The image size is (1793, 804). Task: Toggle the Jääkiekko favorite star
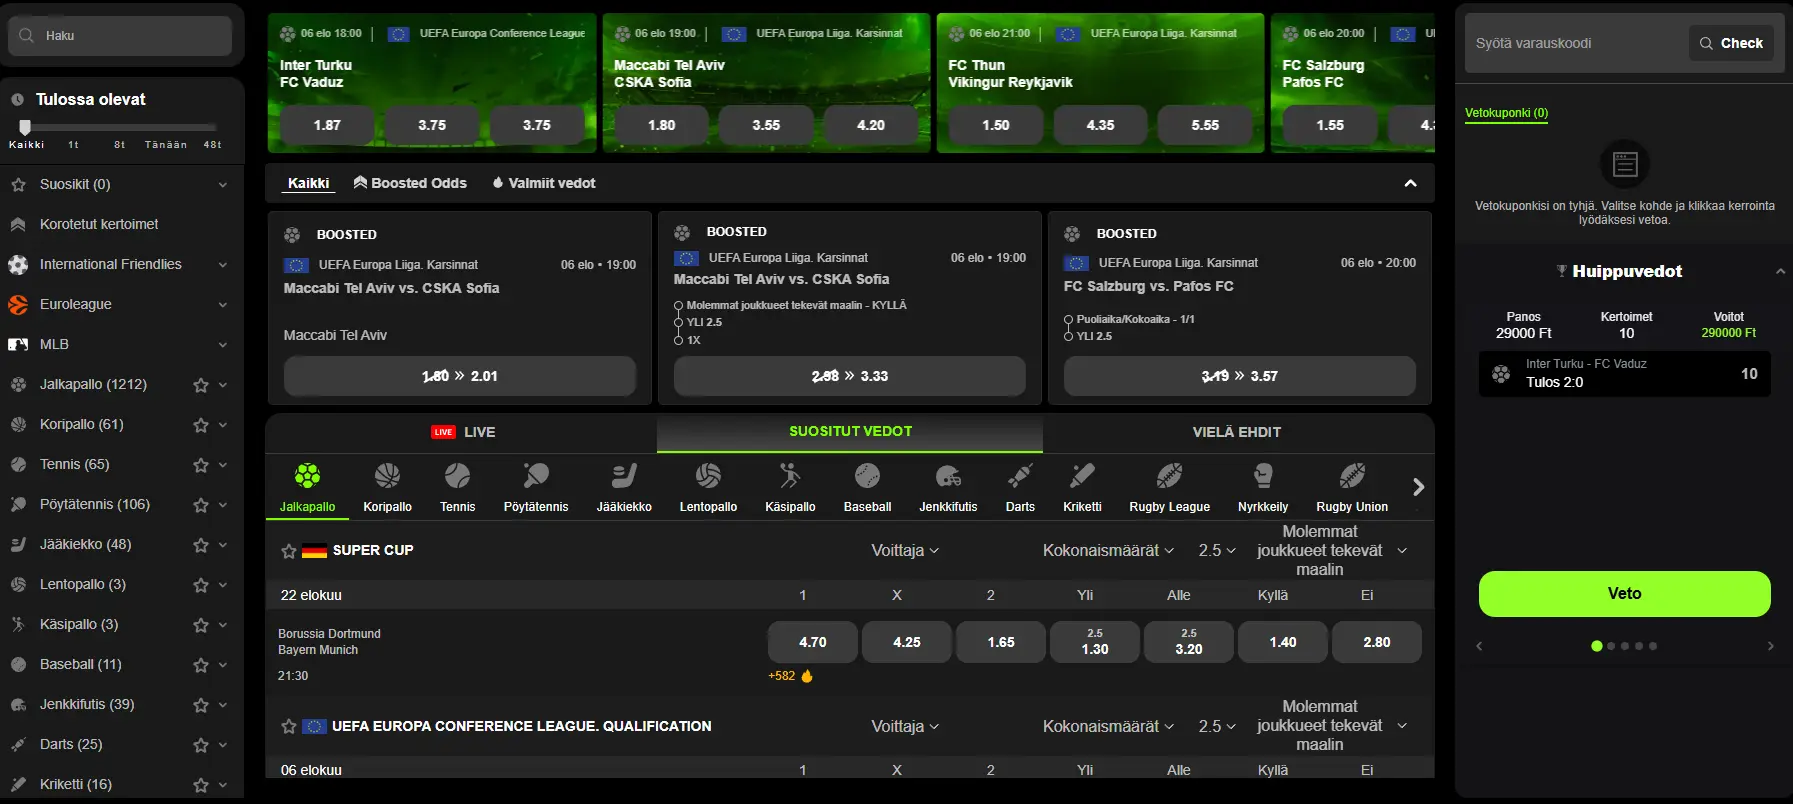(x=201, y=544)
